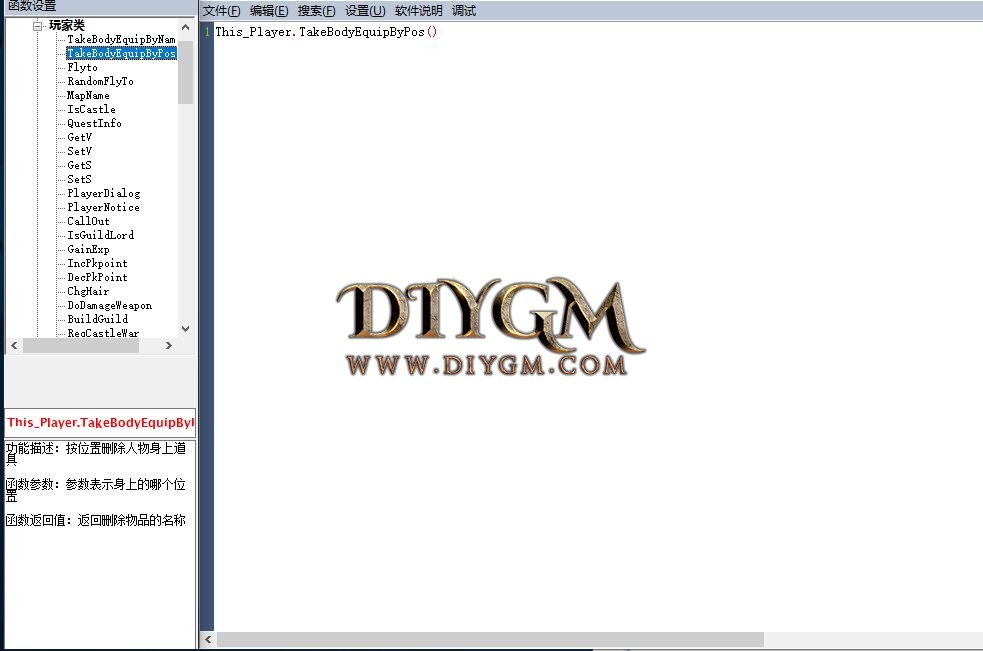The image size is (983, 651).
Task: Click the 功能描述 description text
Action: (96, 453)
